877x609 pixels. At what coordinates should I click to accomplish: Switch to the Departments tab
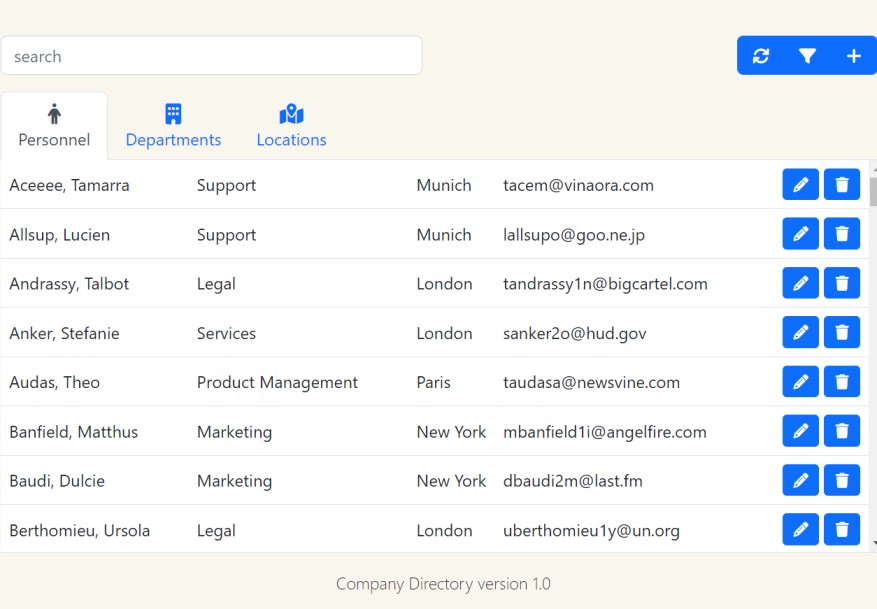pyautogui.click(x=173, y=127)
